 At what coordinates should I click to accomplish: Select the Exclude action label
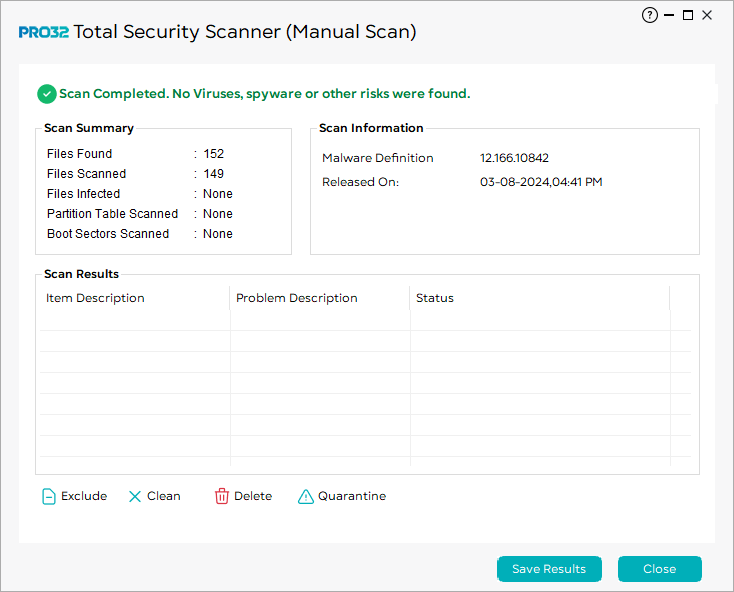84,496
